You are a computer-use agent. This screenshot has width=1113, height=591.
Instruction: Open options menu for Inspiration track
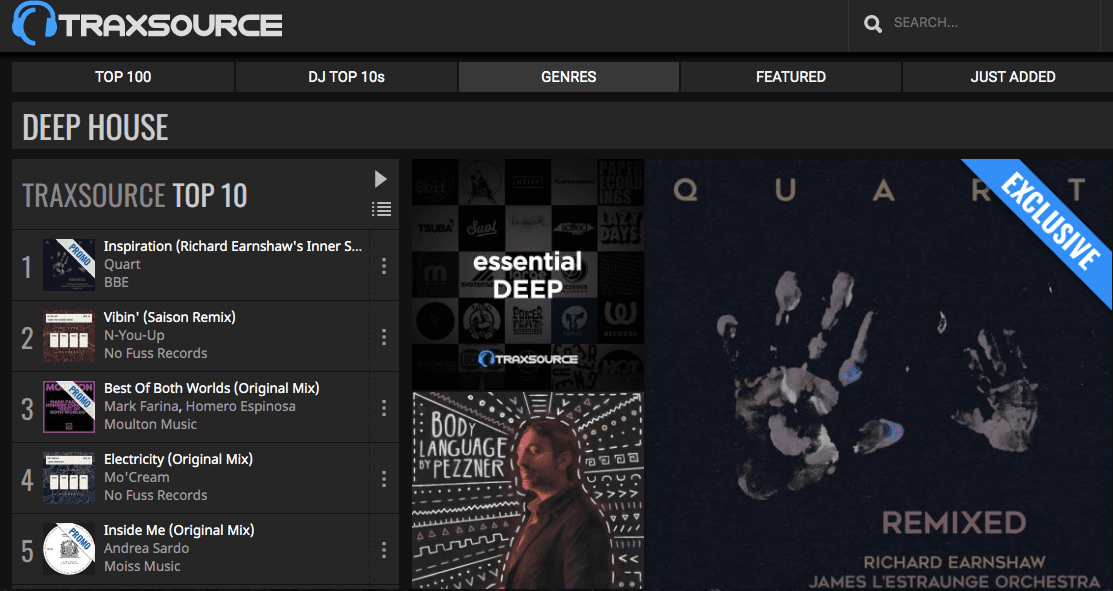tap(384, 265)
